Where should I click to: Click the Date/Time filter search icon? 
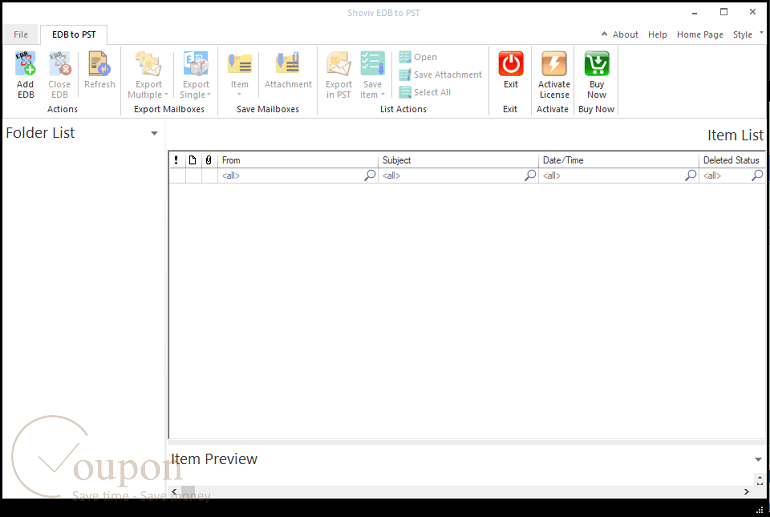[x=690, y=175]
